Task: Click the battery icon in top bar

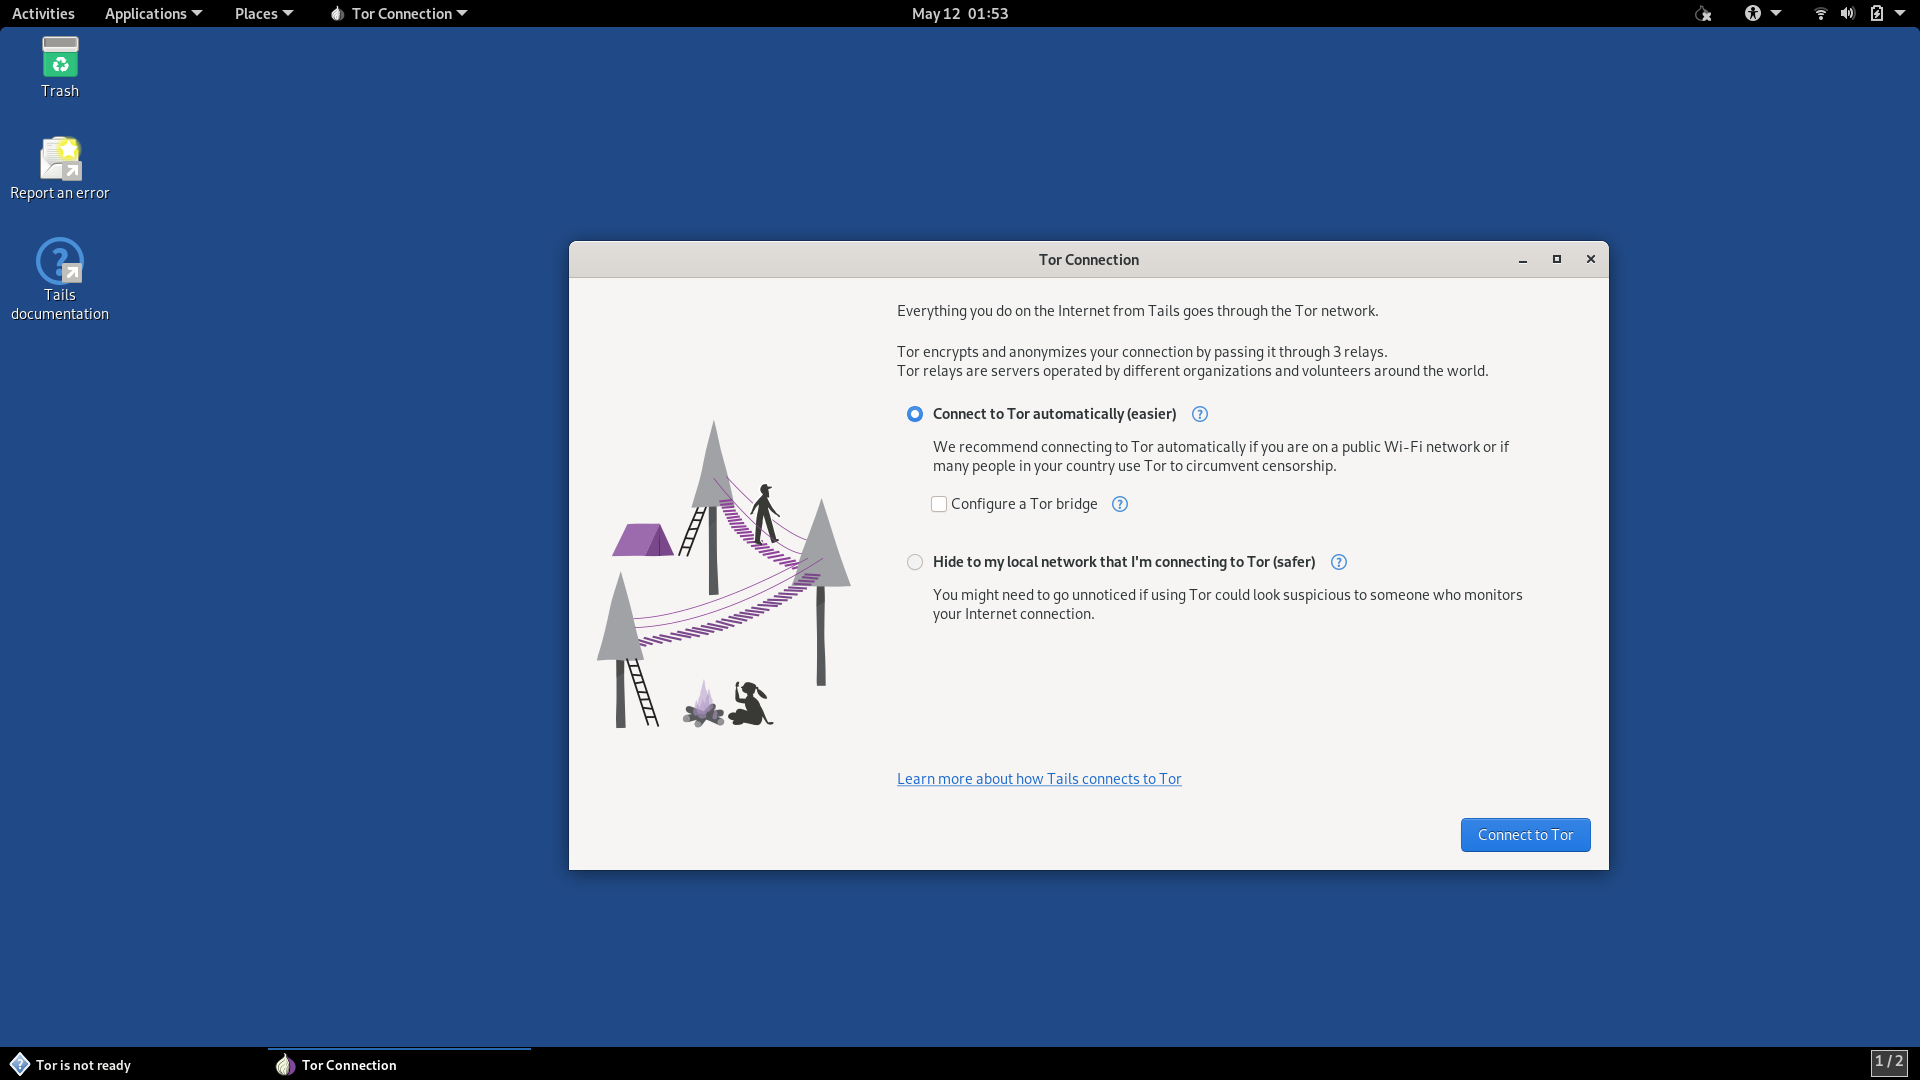Action: pos(1877,14)
